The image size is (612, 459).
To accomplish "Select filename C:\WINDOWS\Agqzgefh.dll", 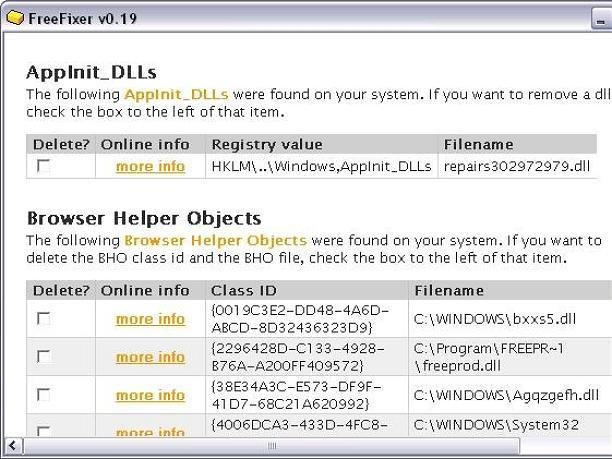I will coord(506,395).
